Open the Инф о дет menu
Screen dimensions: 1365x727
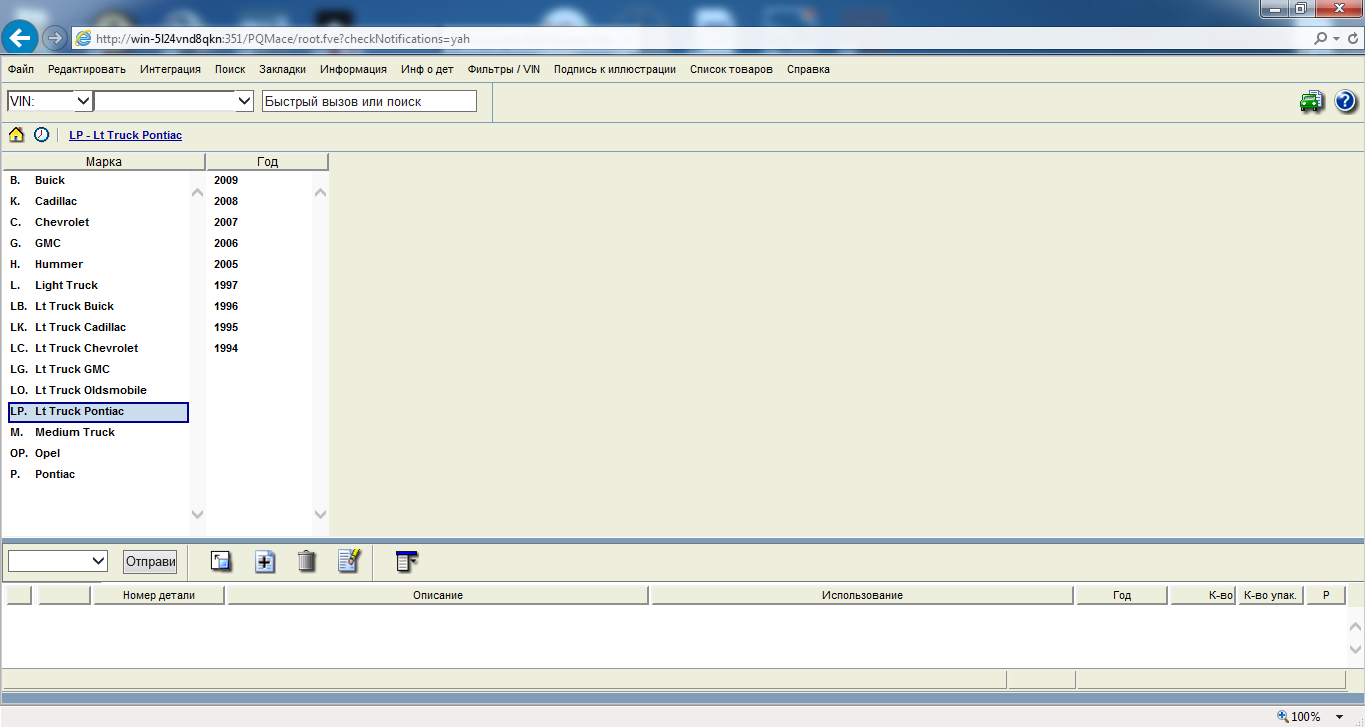pyautogui.click(x=427, y=69)
